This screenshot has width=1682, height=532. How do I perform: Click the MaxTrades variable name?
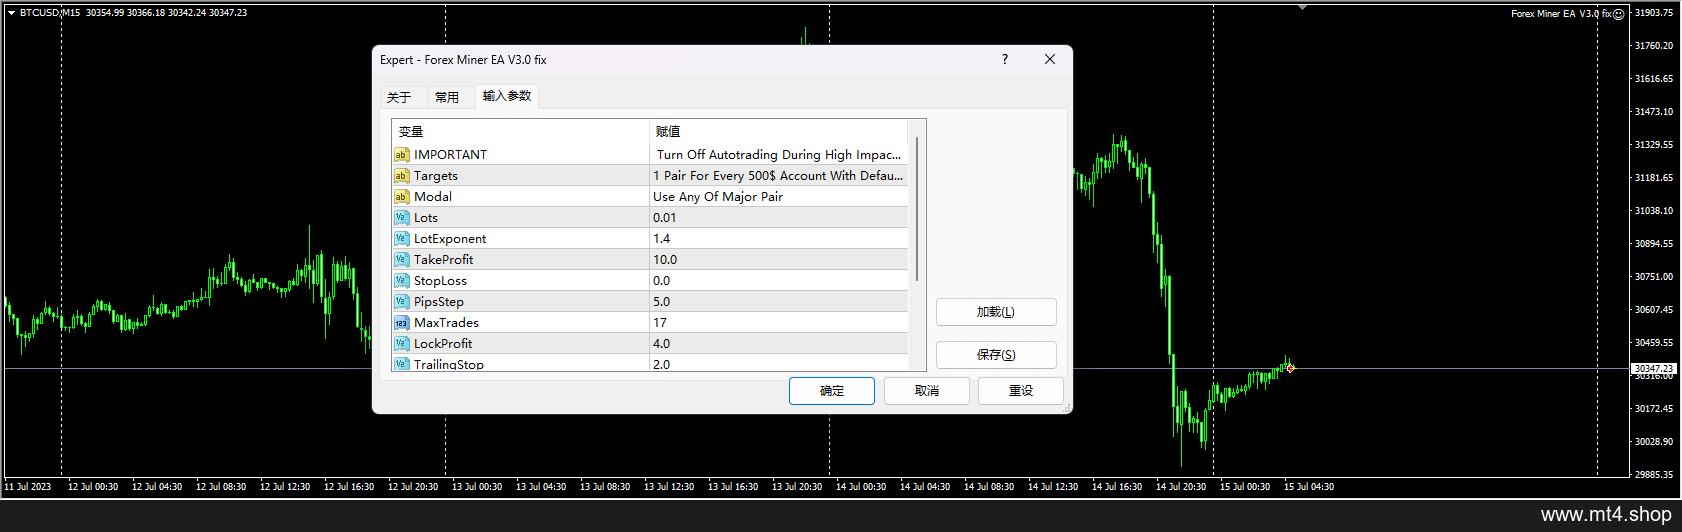446,323
